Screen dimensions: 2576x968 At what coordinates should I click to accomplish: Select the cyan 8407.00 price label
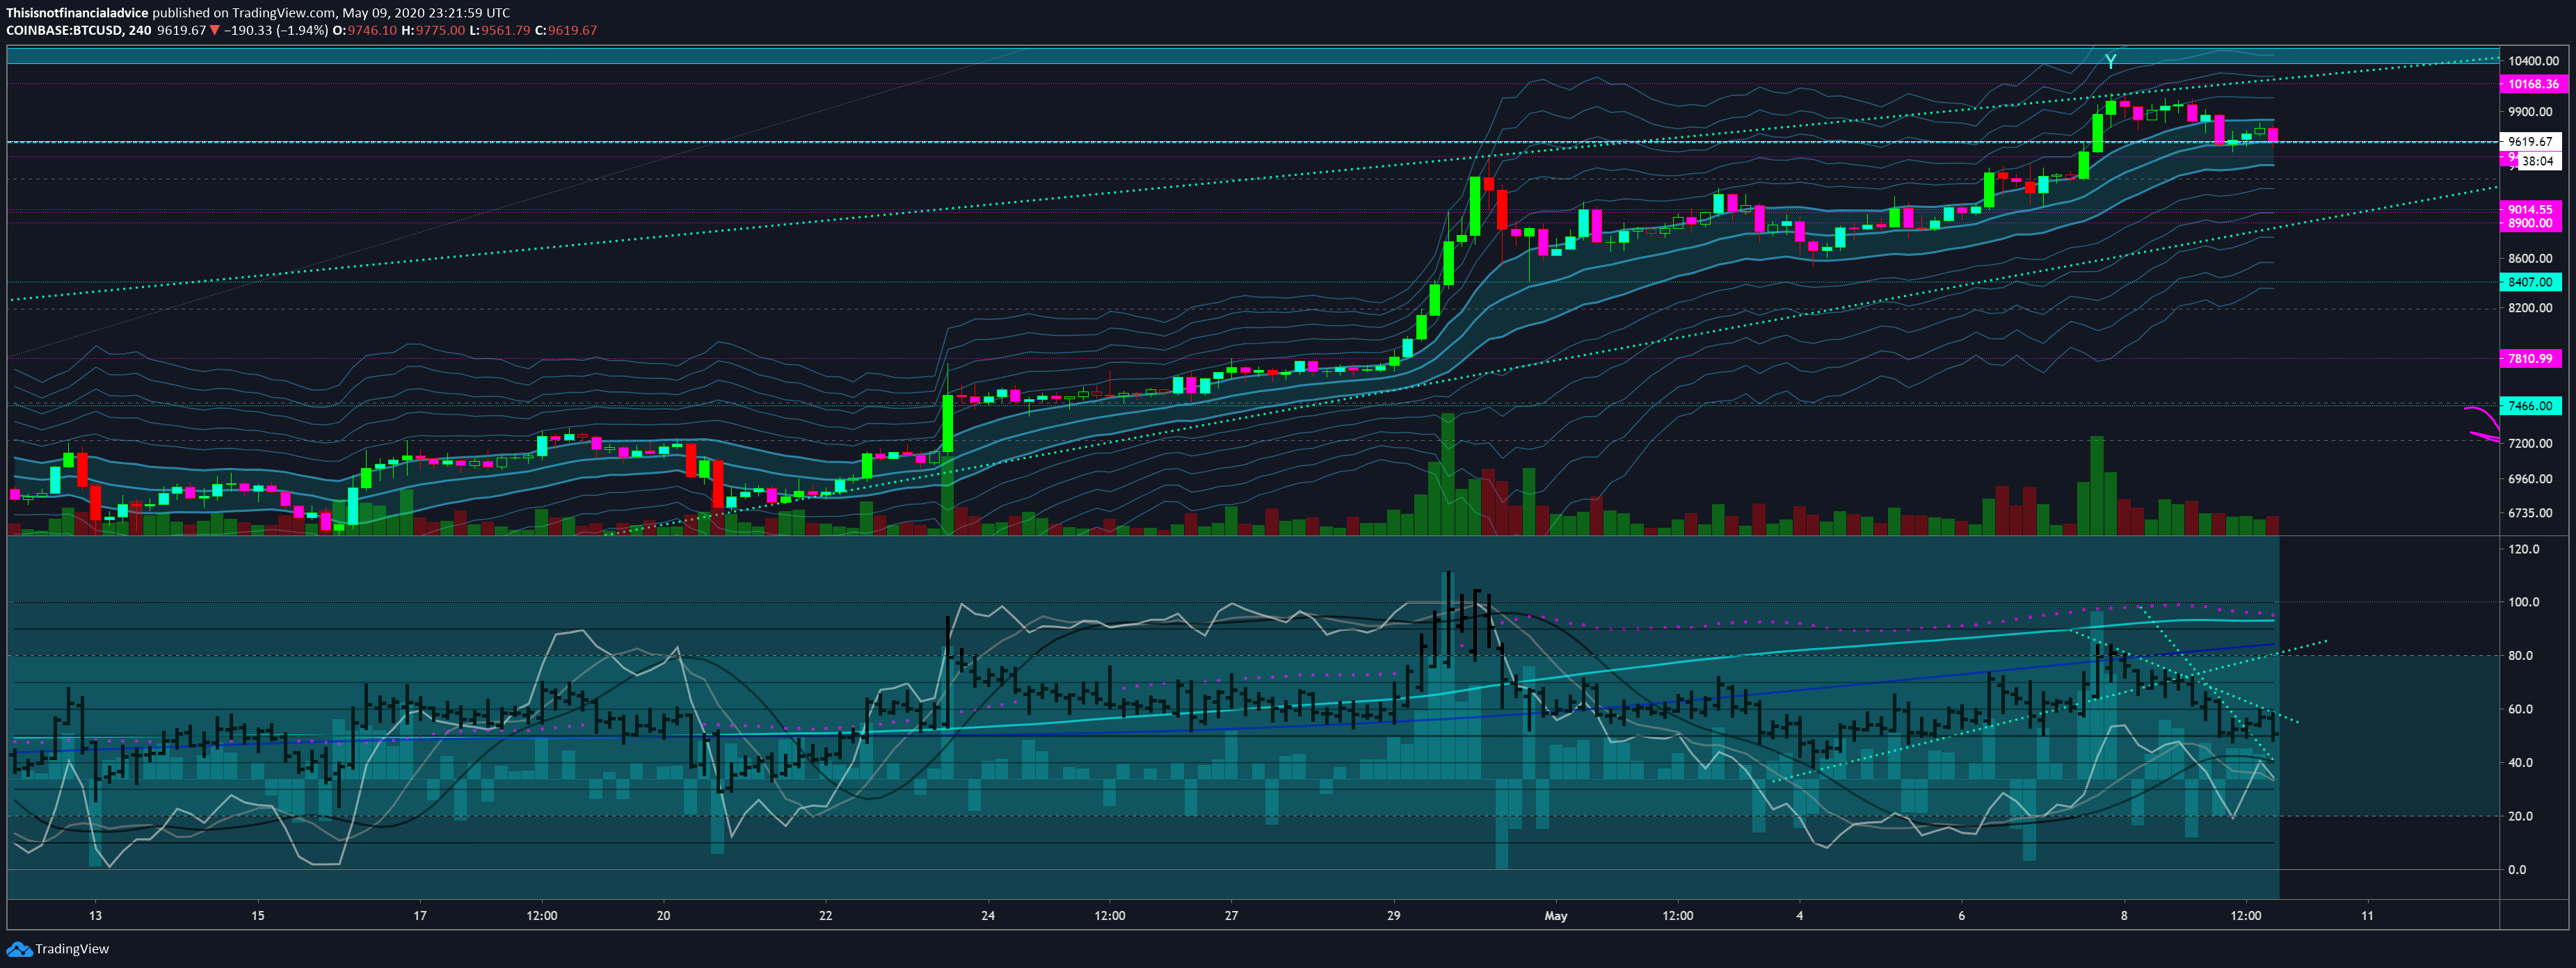(x=2531, y=283)
